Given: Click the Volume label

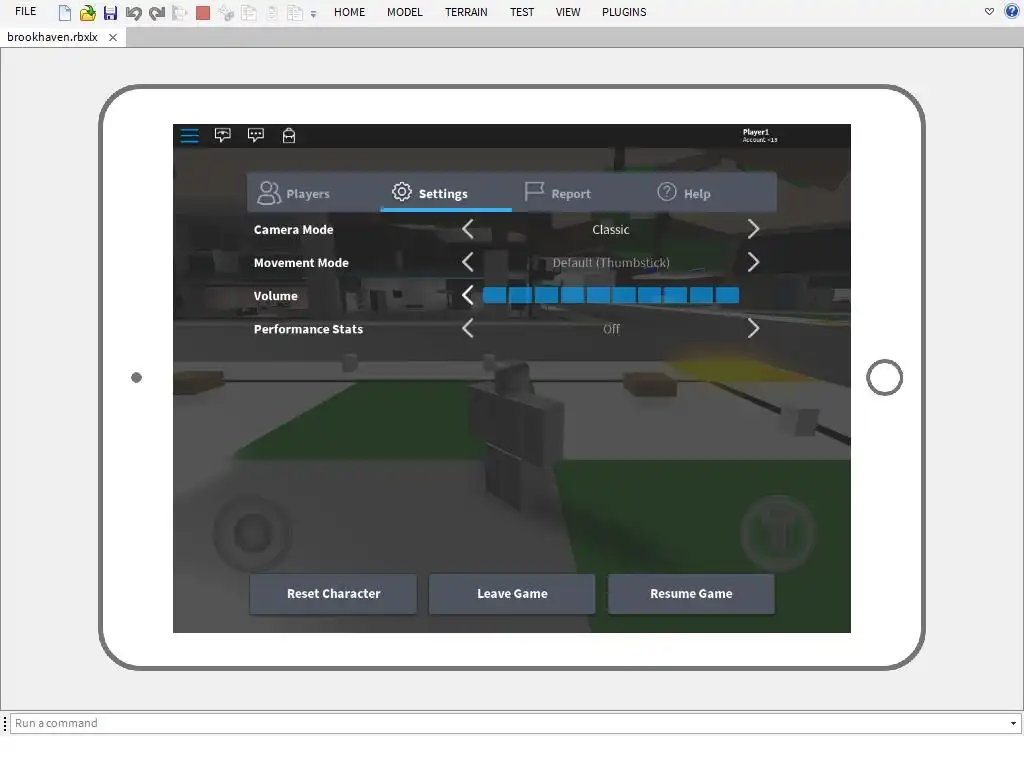Looking at the screenshot, I should pos(276,296).
